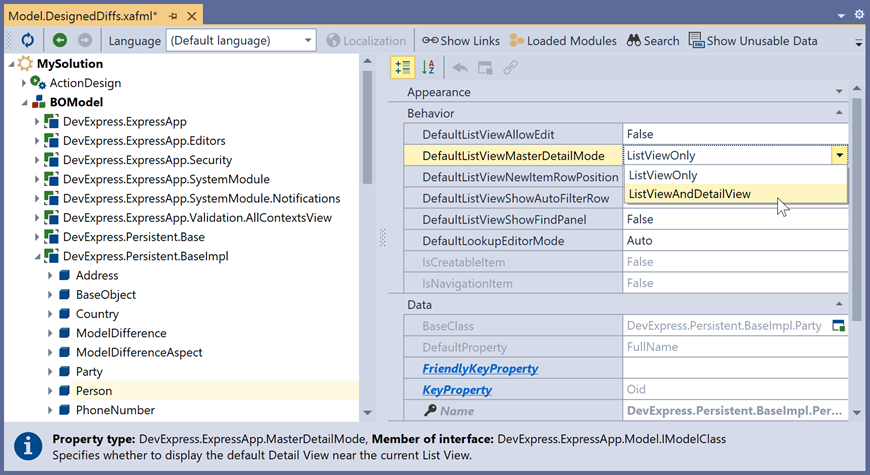
Task: Click the Reload model refresh icon
Action: [27, 40]
